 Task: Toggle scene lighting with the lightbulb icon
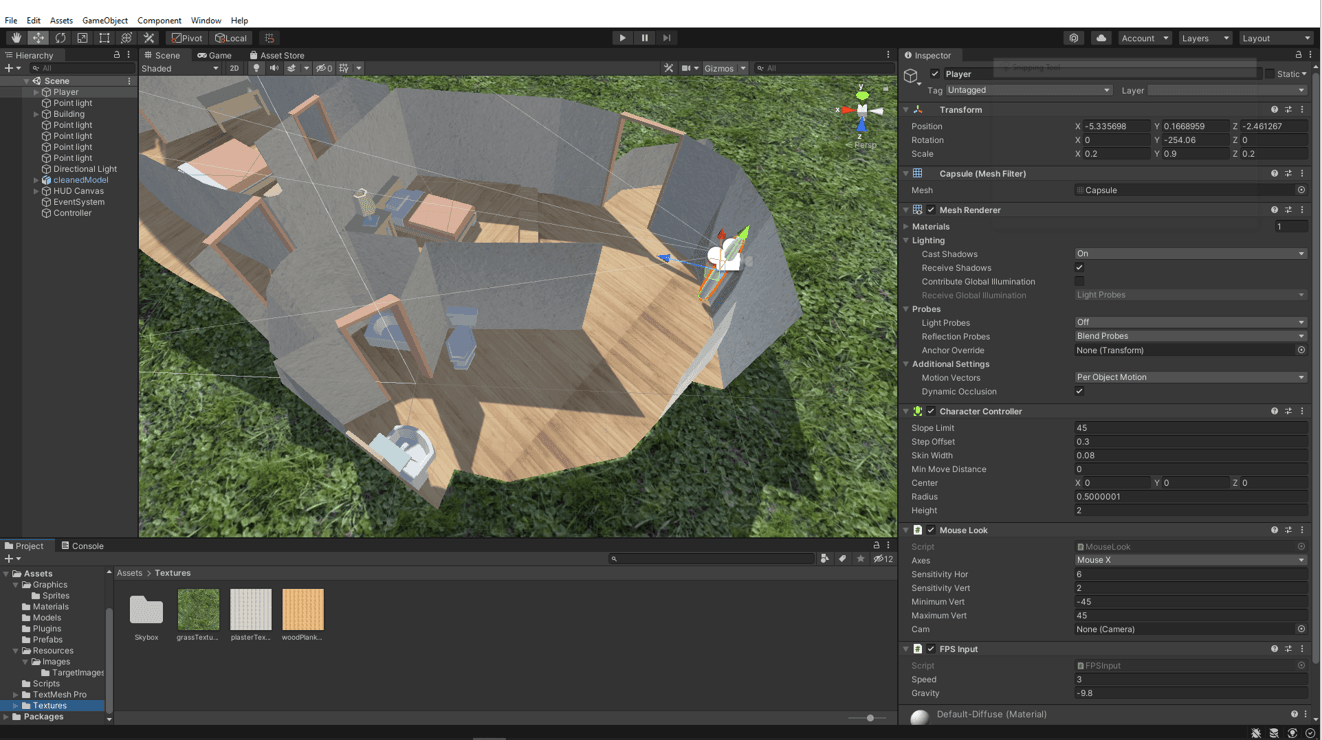pyautogui.click(x=256, y=68)
